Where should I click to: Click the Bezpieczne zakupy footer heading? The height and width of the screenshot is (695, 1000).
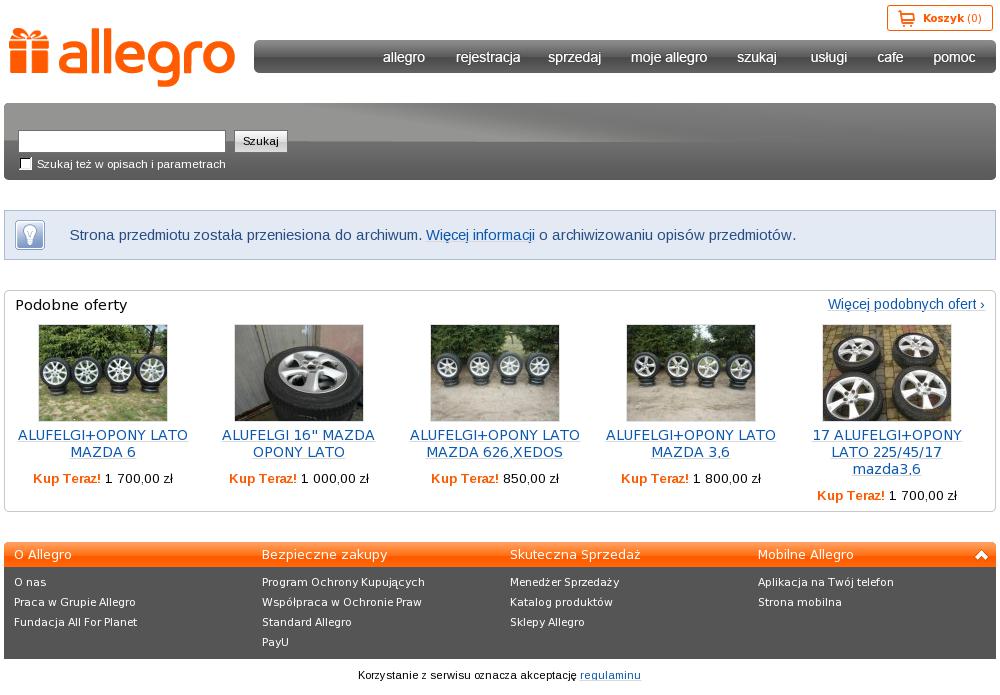325,555
